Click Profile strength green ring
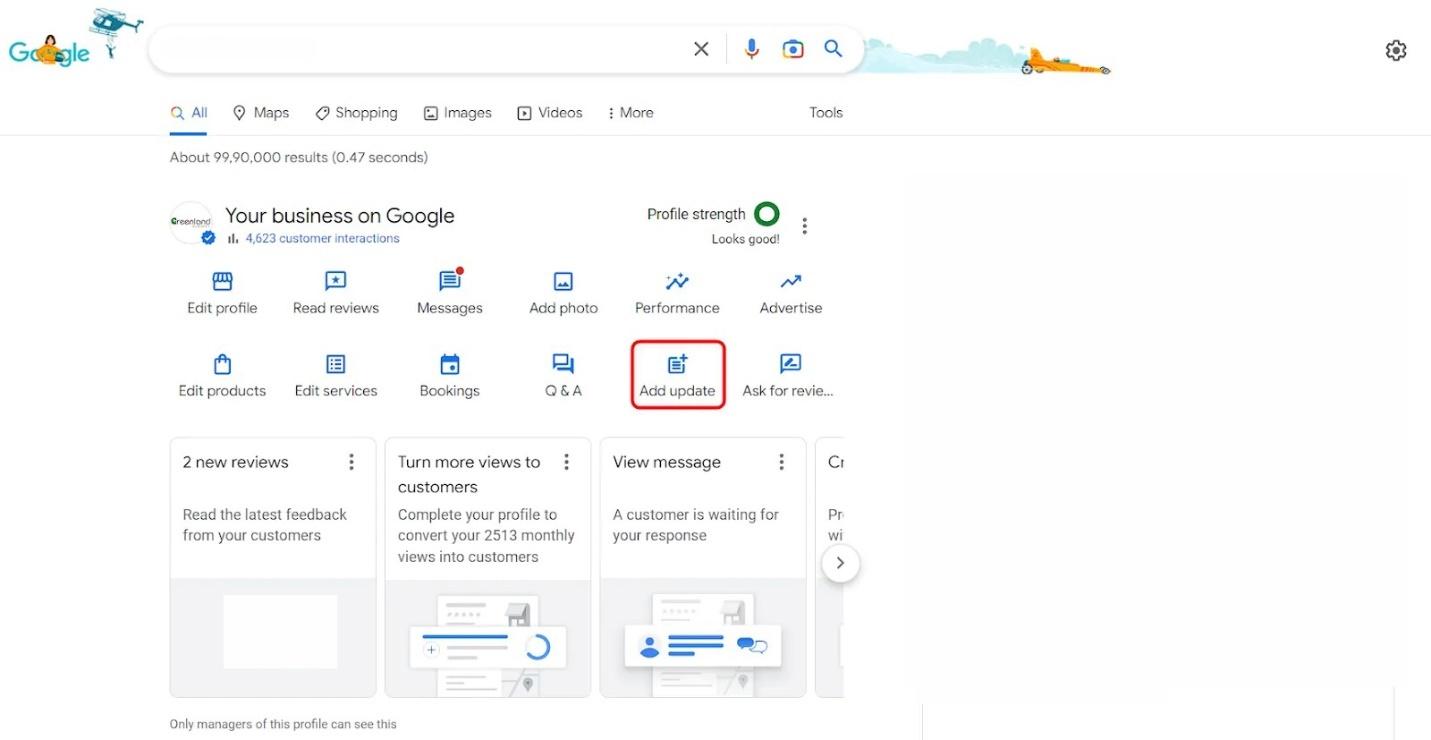 (x=767, y=214)
